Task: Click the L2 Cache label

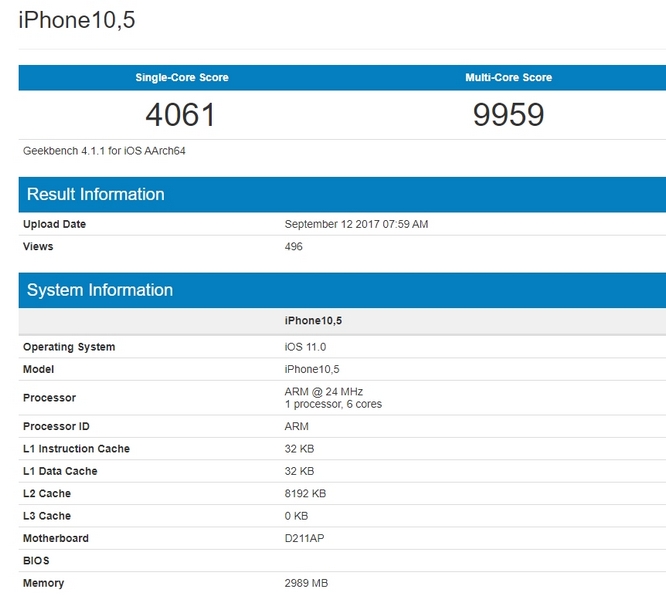Action: [47, 493]
